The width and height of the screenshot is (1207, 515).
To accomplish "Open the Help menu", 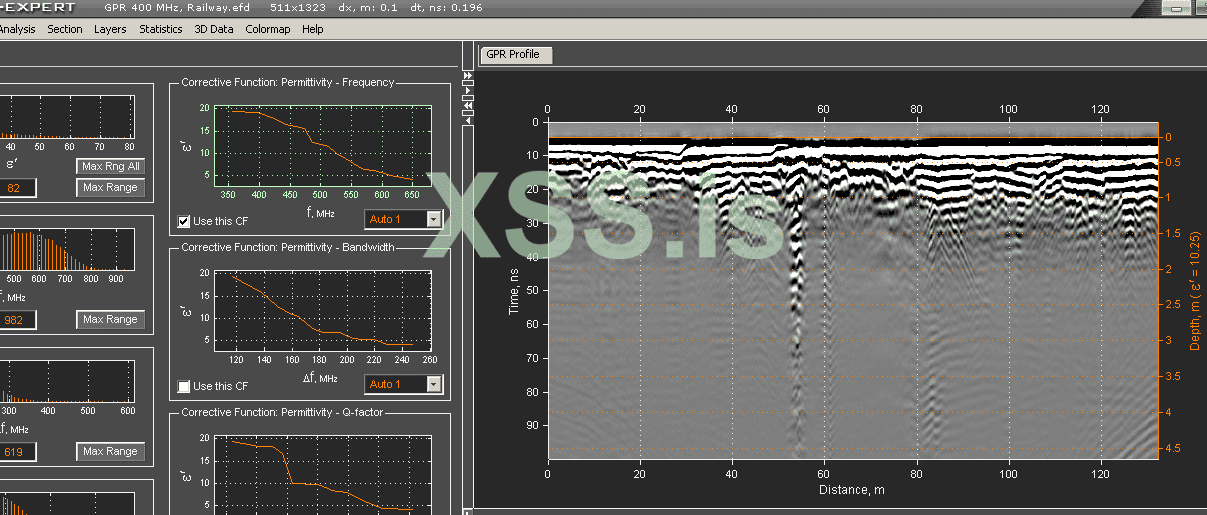I will (313, 29).
